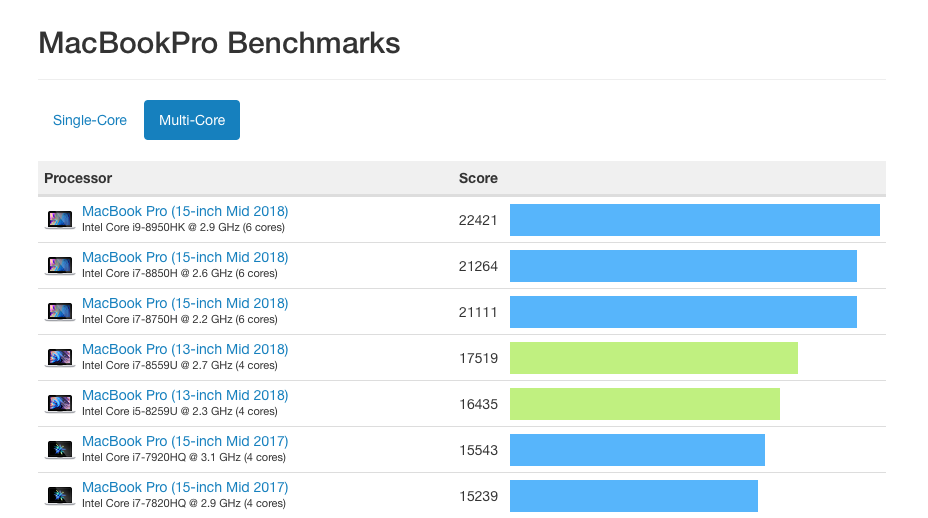Click the score value 15543
928x518 pixels.
478,450
